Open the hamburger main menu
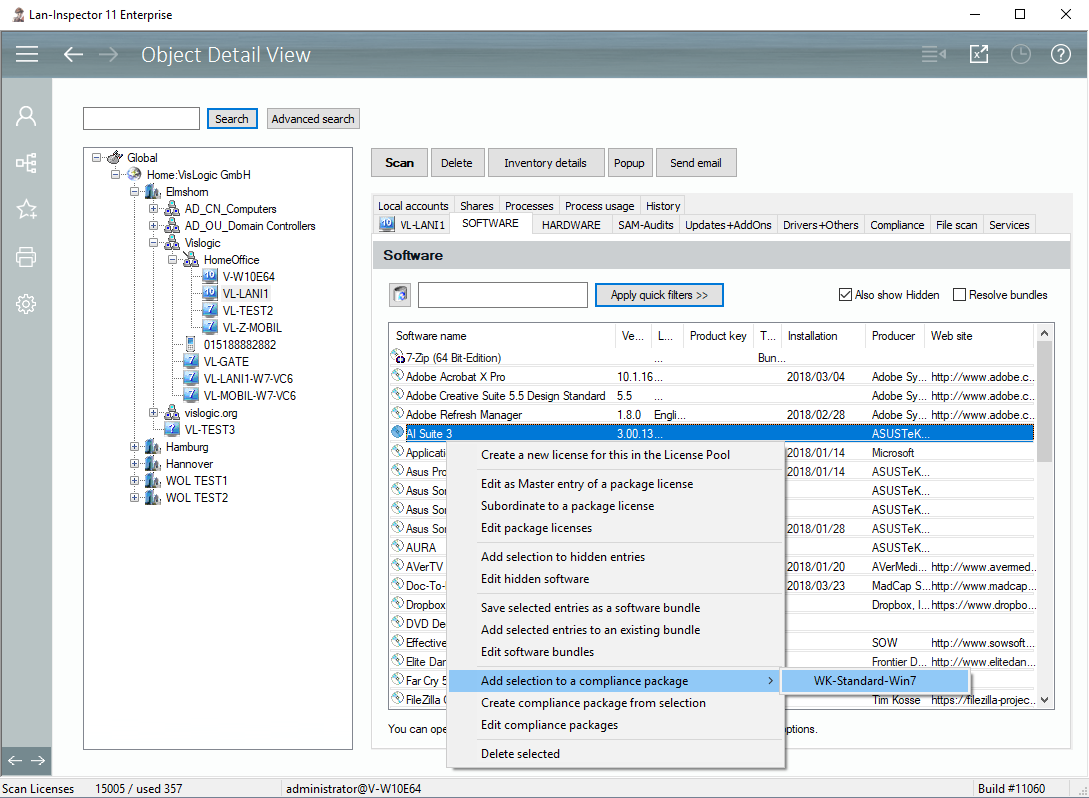1089x798 pixels. coord(27,54)
